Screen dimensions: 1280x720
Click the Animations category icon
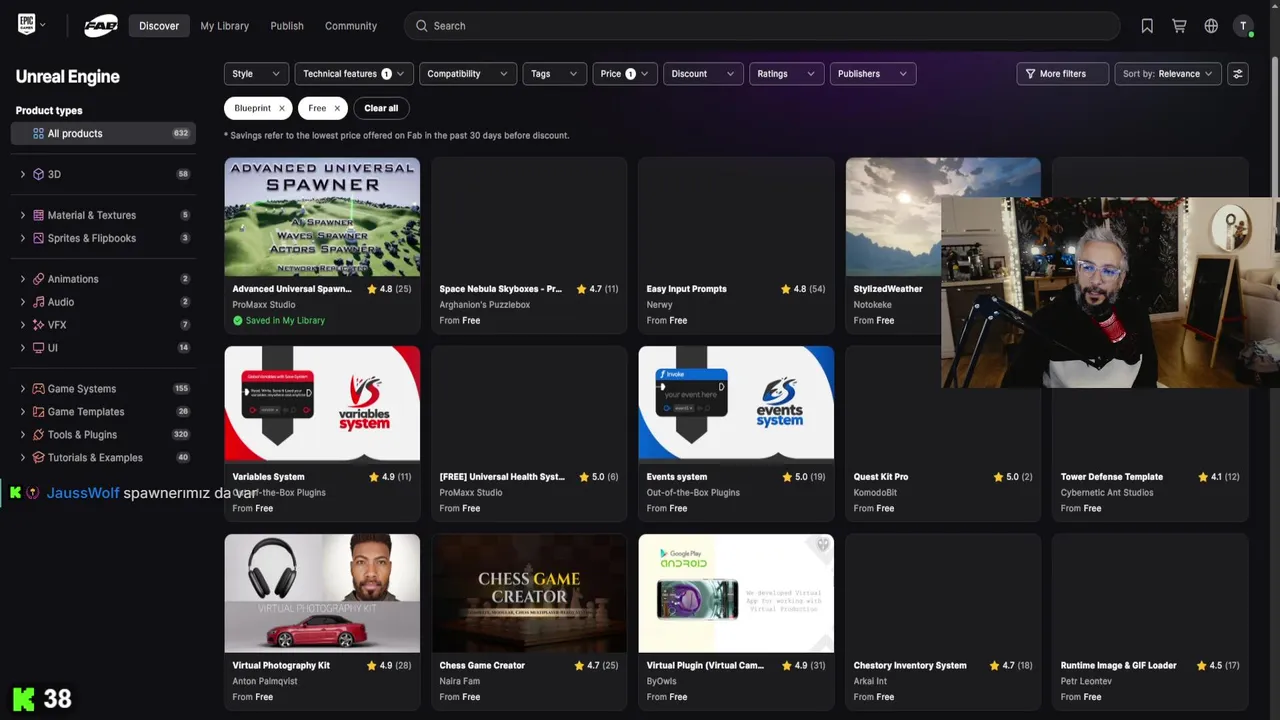click(x=38, y=279)
